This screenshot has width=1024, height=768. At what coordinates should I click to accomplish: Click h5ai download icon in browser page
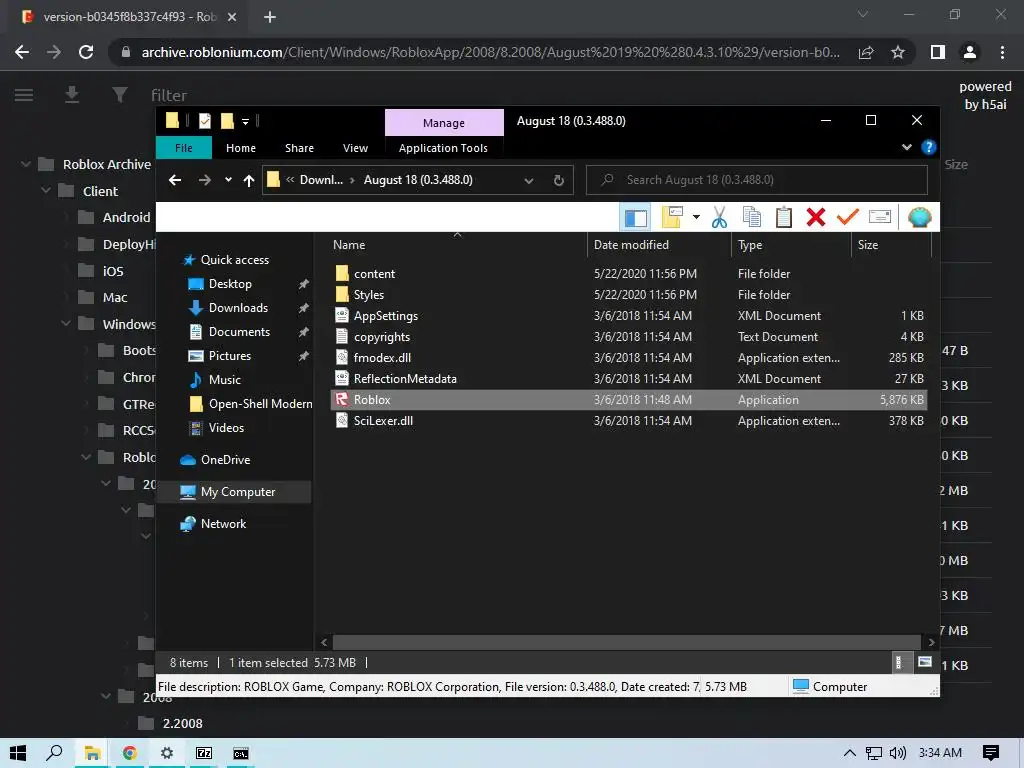pyautogui.click(x=72, y=95)
